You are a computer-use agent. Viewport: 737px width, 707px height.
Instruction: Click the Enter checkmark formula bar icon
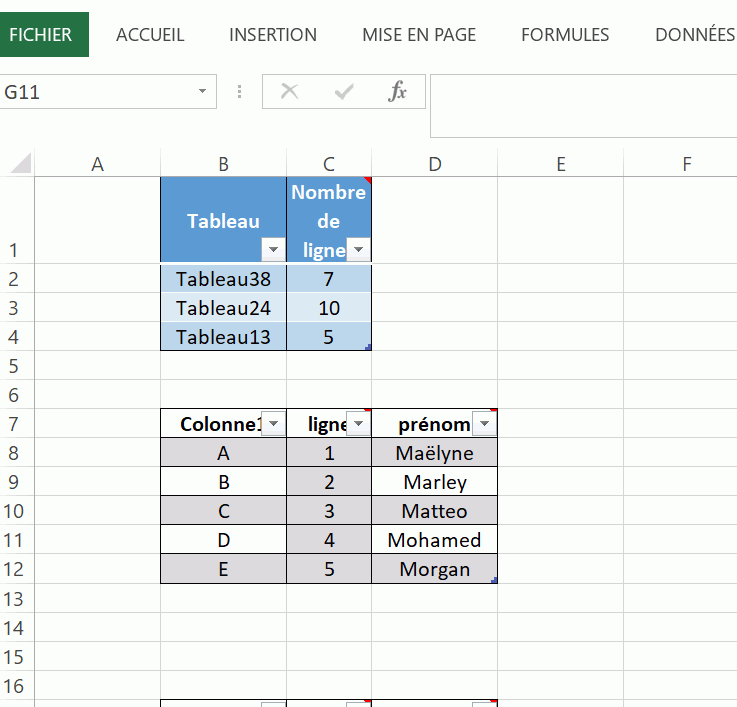[x=344, y=92]
